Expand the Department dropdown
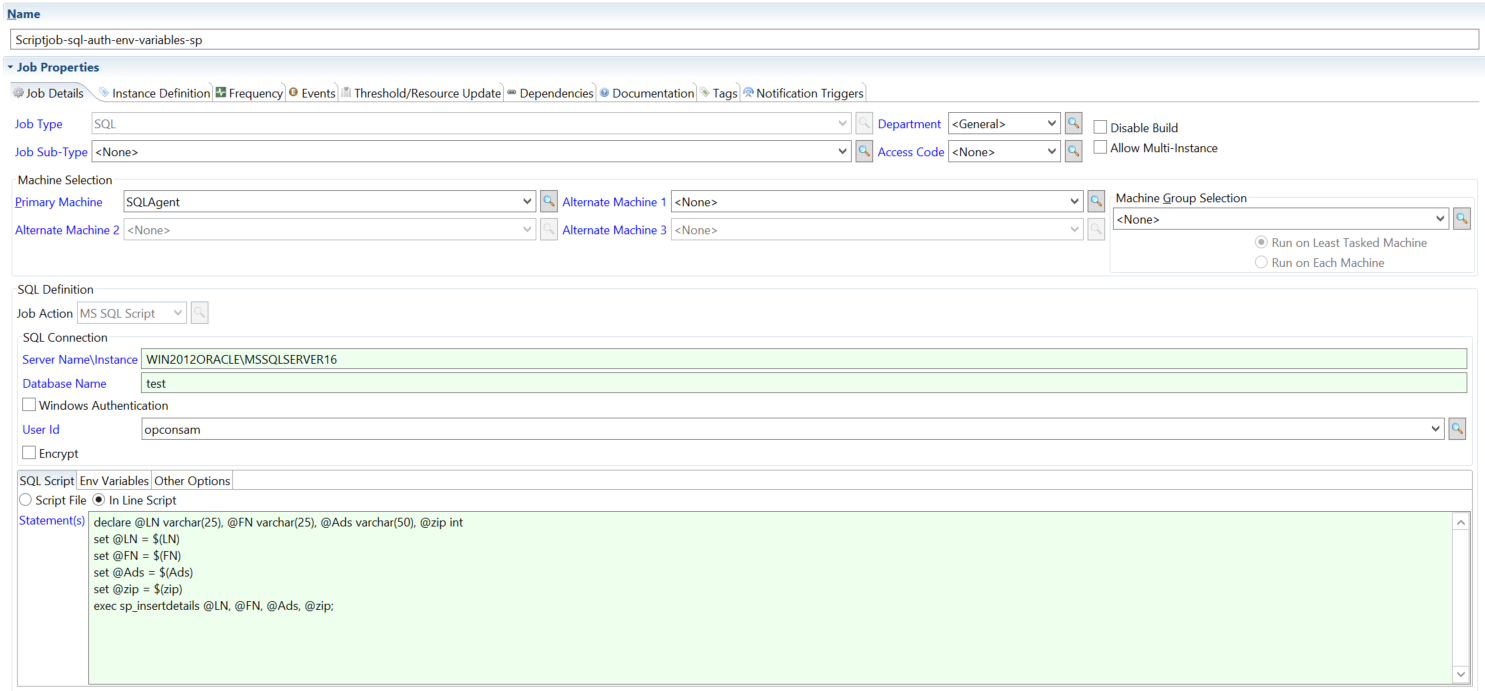 tap(1051, 124)
